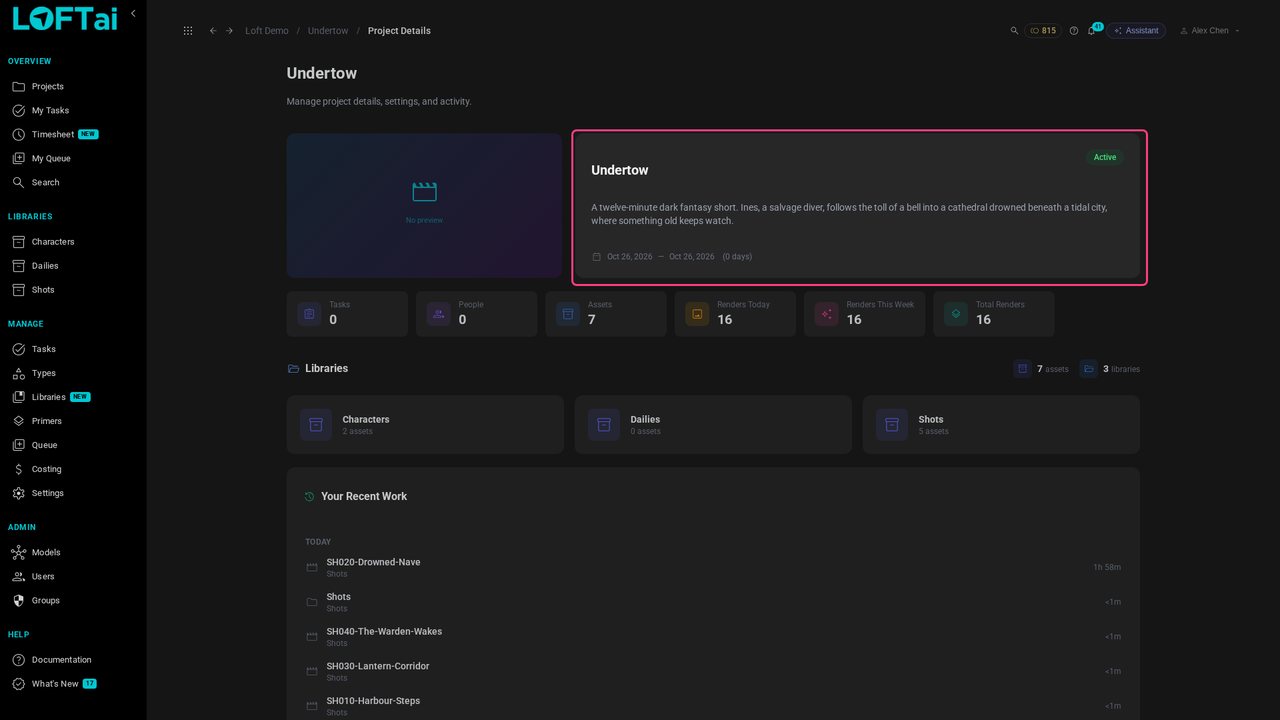Viewport: 1280px width, 720px height.
Task: Click the No preview project thumbnail
Action: click(424, 205)
